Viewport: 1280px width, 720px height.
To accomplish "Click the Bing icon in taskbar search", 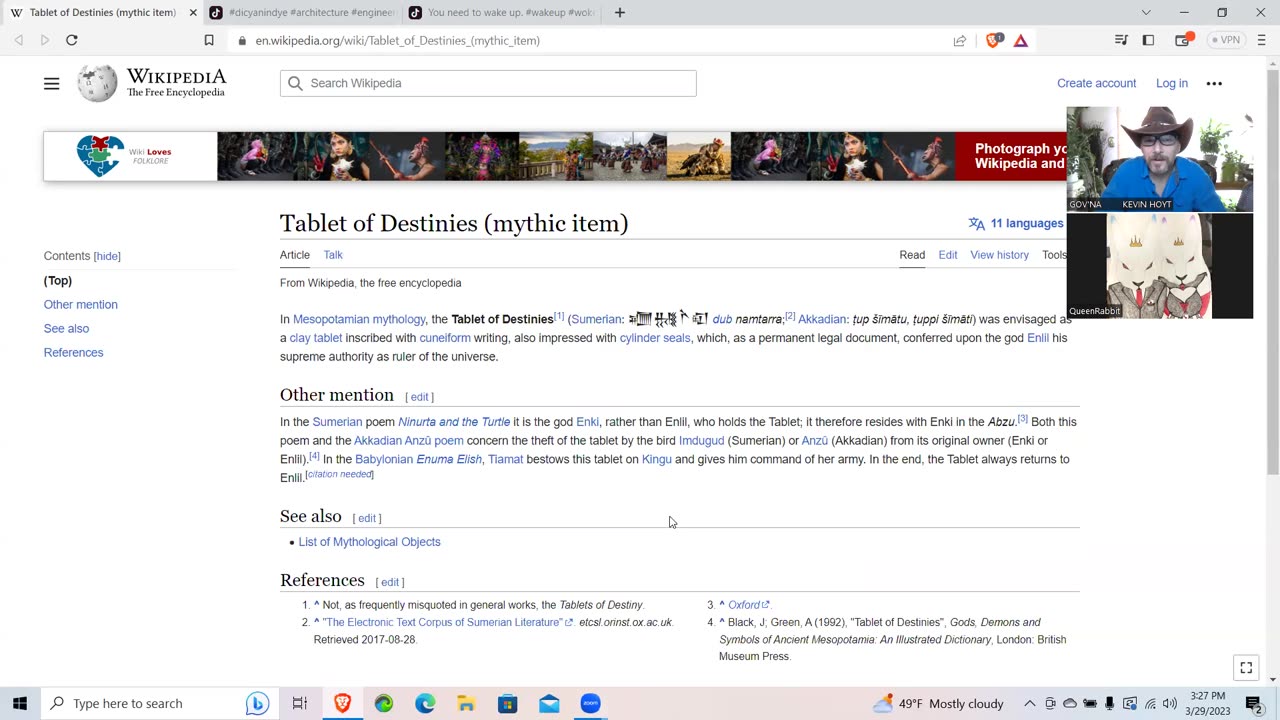I will (x=257, y=703).
